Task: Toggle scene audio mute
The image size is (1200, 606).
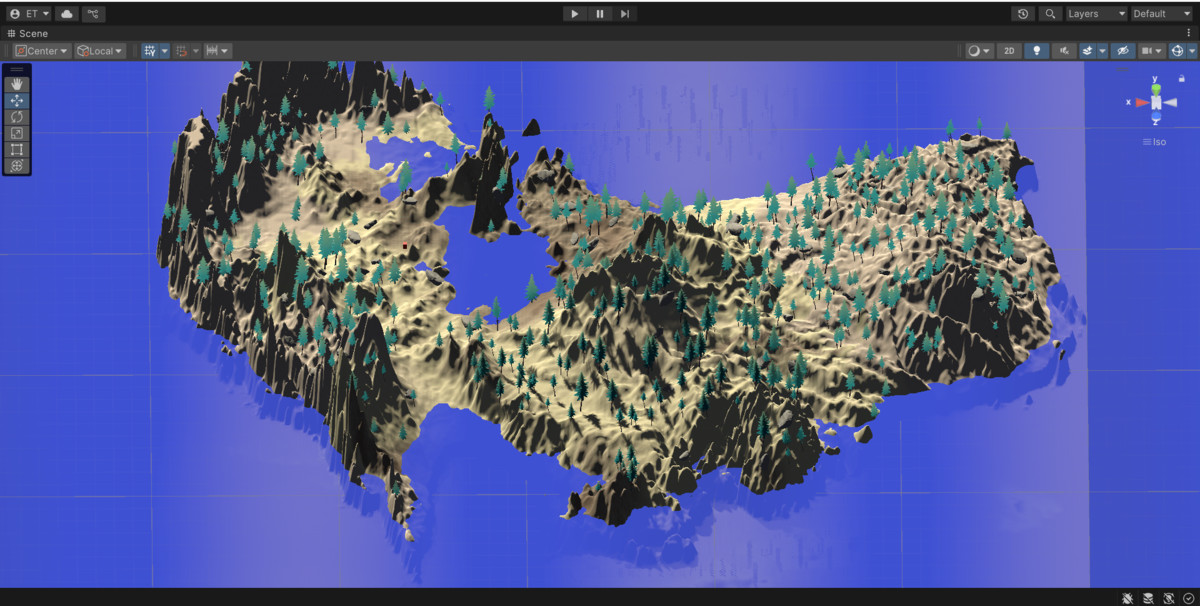Action: [1064, 51]
